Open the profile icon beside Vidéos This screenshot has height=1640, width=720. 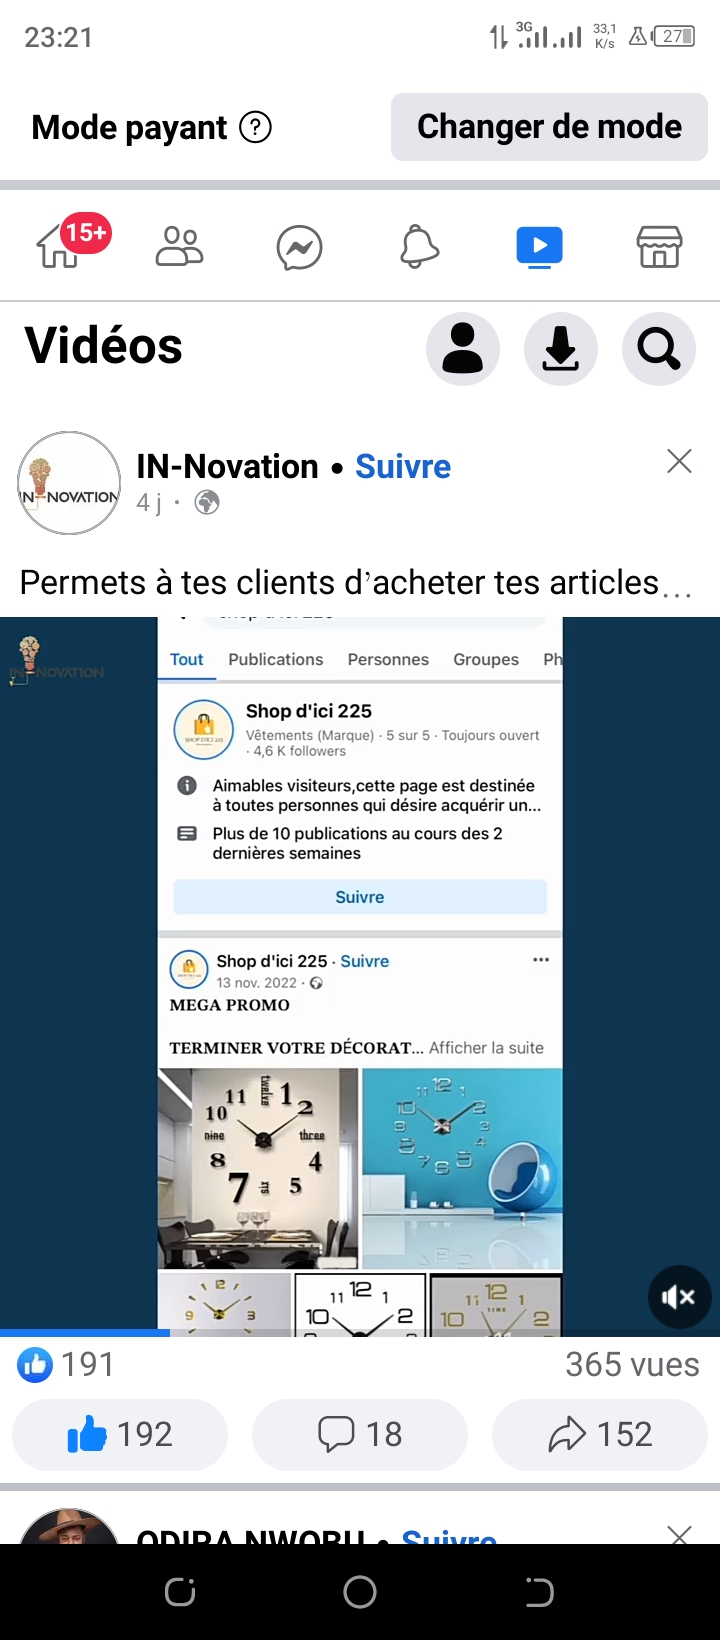pos(463,349)
